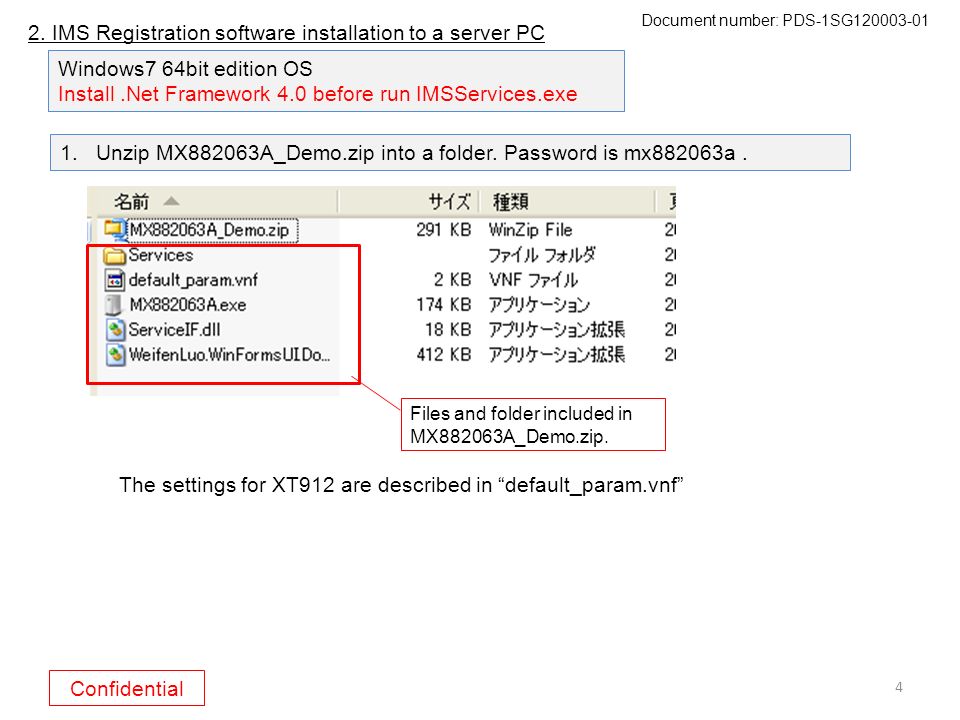Select the ServiceIF.dll file icon
The width and height of the screenshot is (960, 720).
pyautogui.click(x=114, y=330)
